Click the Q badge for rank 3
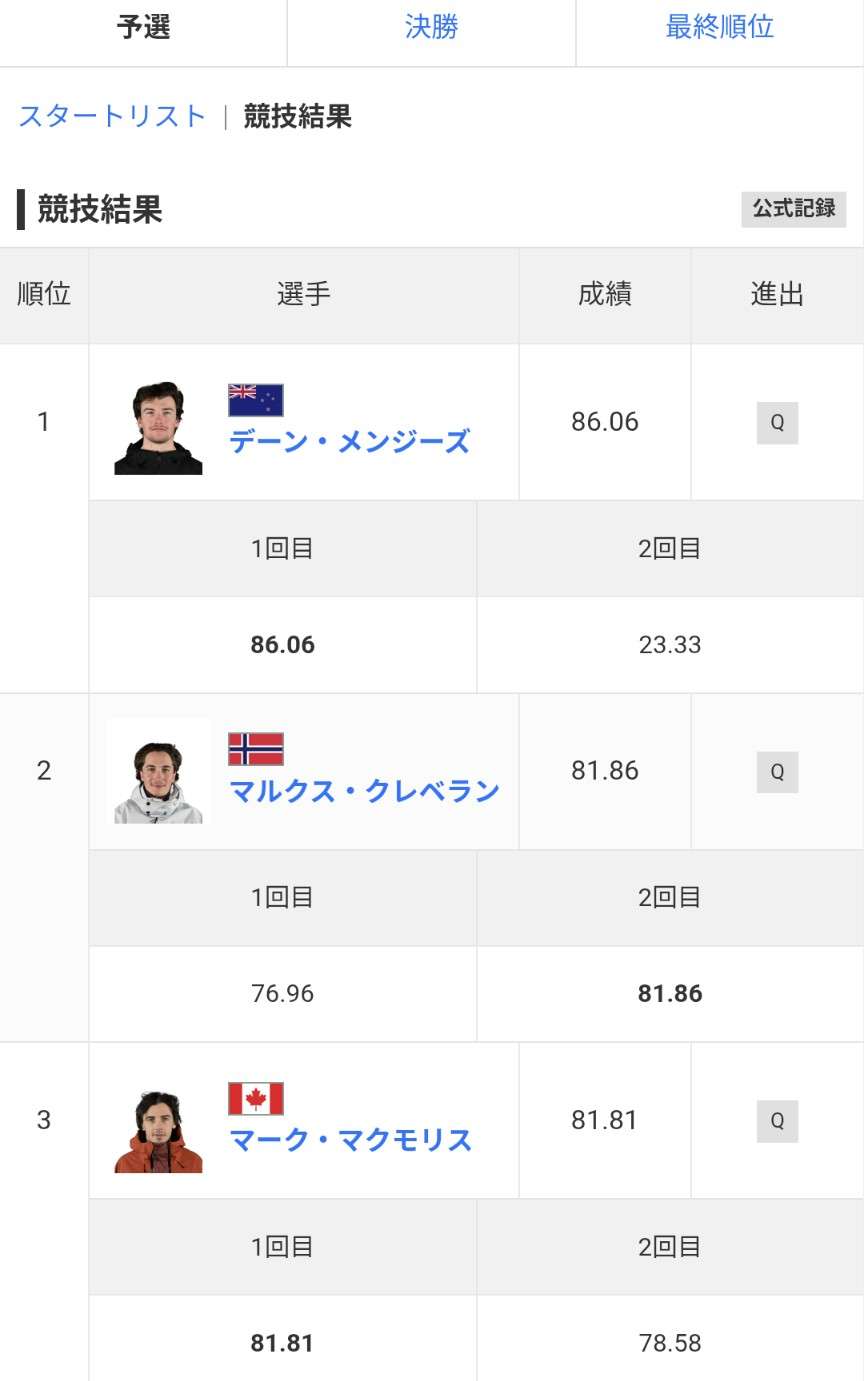Screen dimensions: 864x1381 click(x=777, y=1121)
